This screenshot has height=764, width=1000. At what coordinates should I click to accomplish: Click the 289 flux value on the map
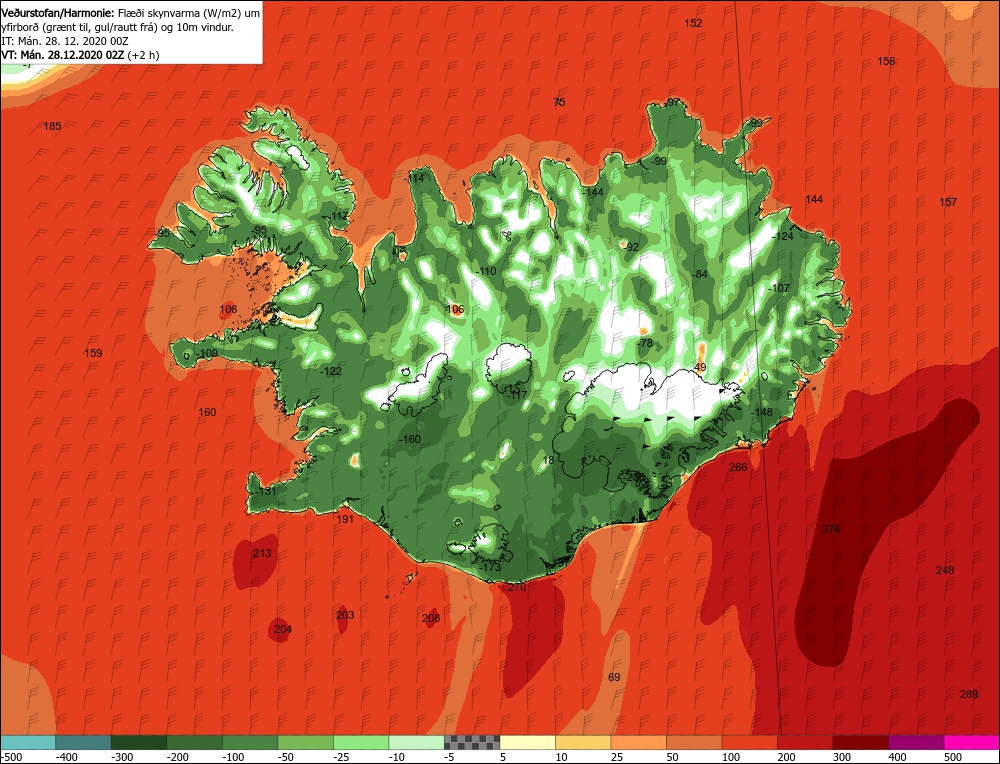[969, 694]
